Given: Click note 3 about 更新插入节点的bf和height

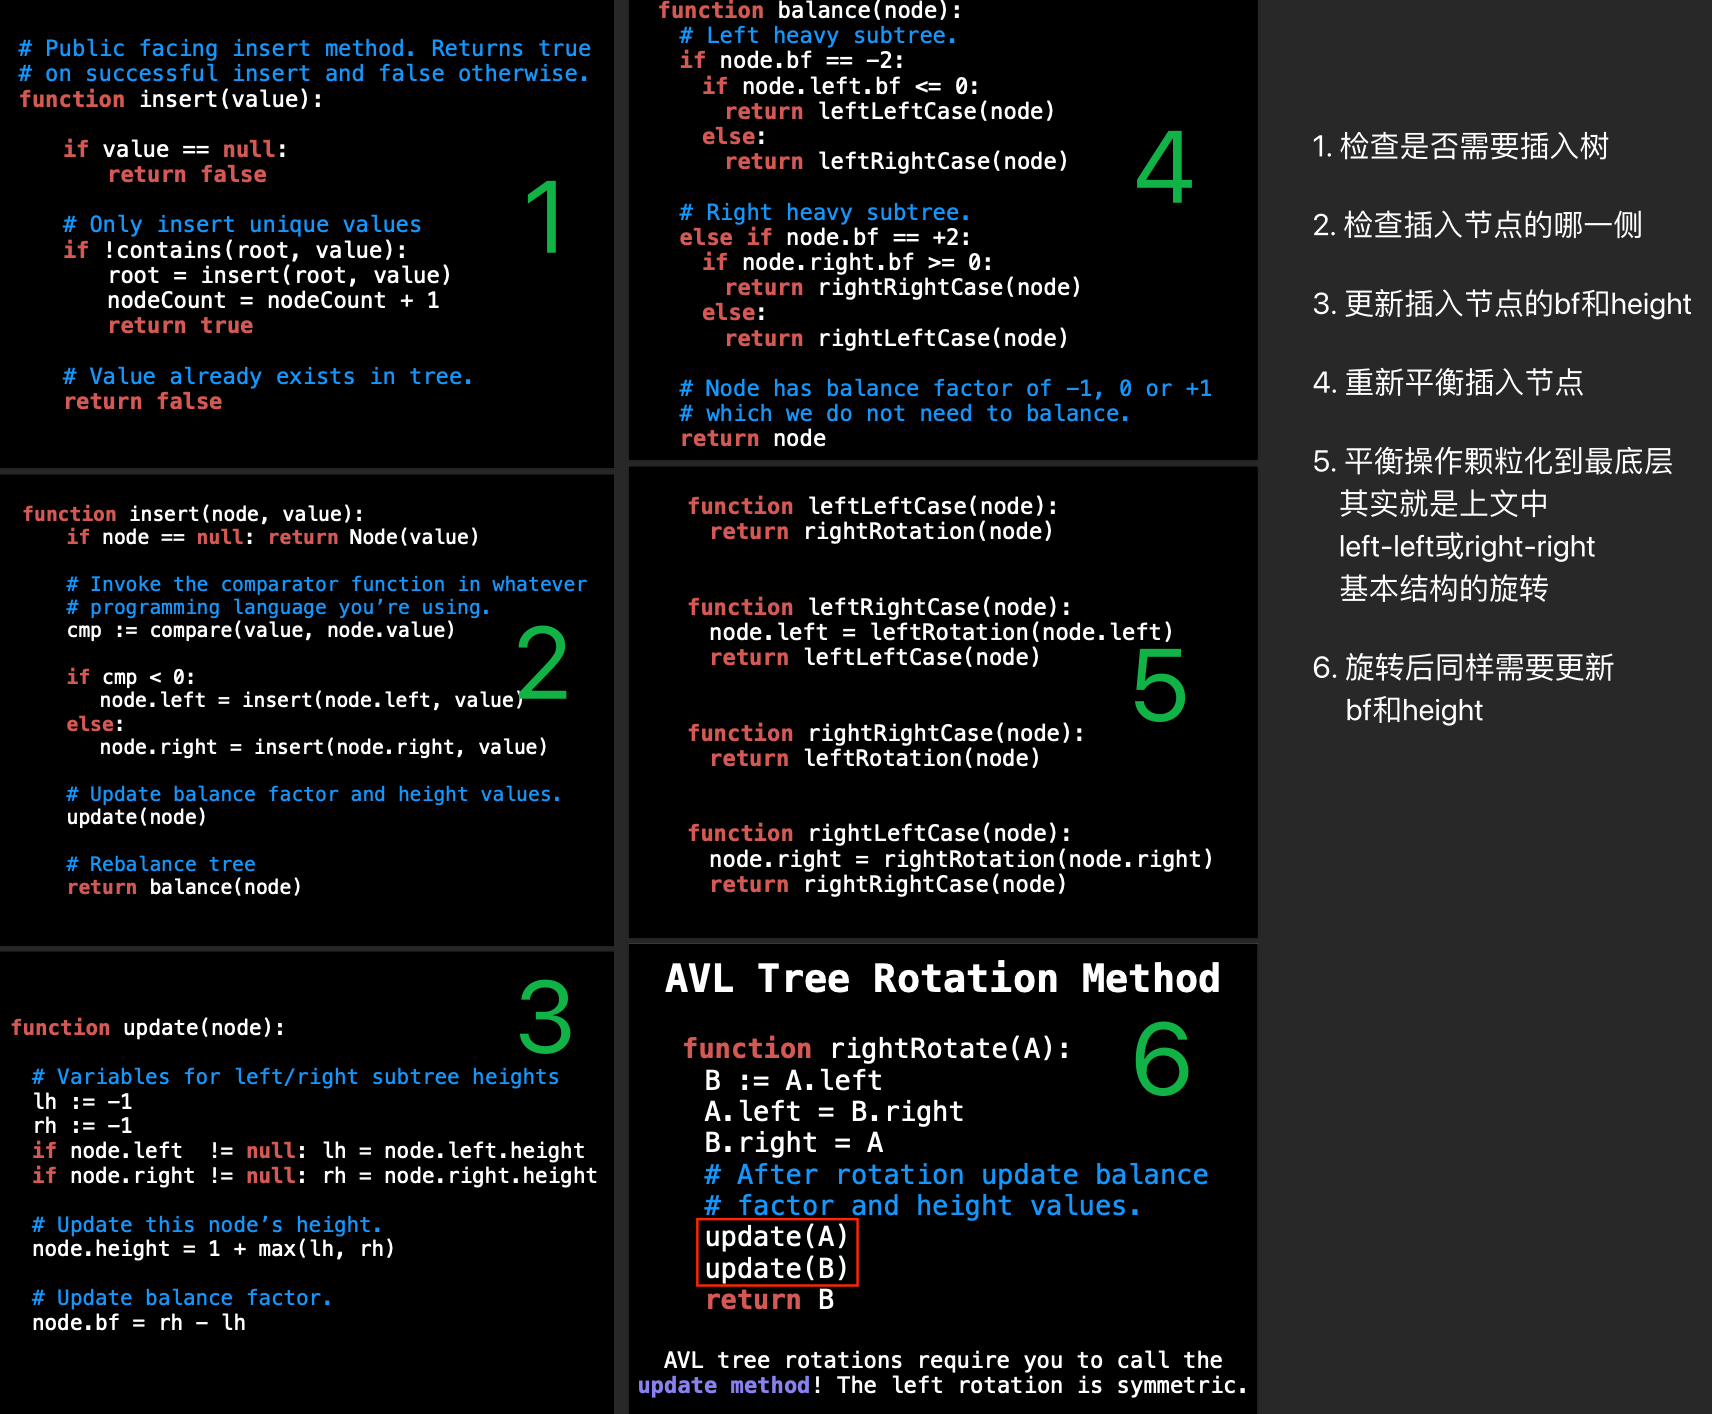Looking at the screenshot, I should (1500, 304).
